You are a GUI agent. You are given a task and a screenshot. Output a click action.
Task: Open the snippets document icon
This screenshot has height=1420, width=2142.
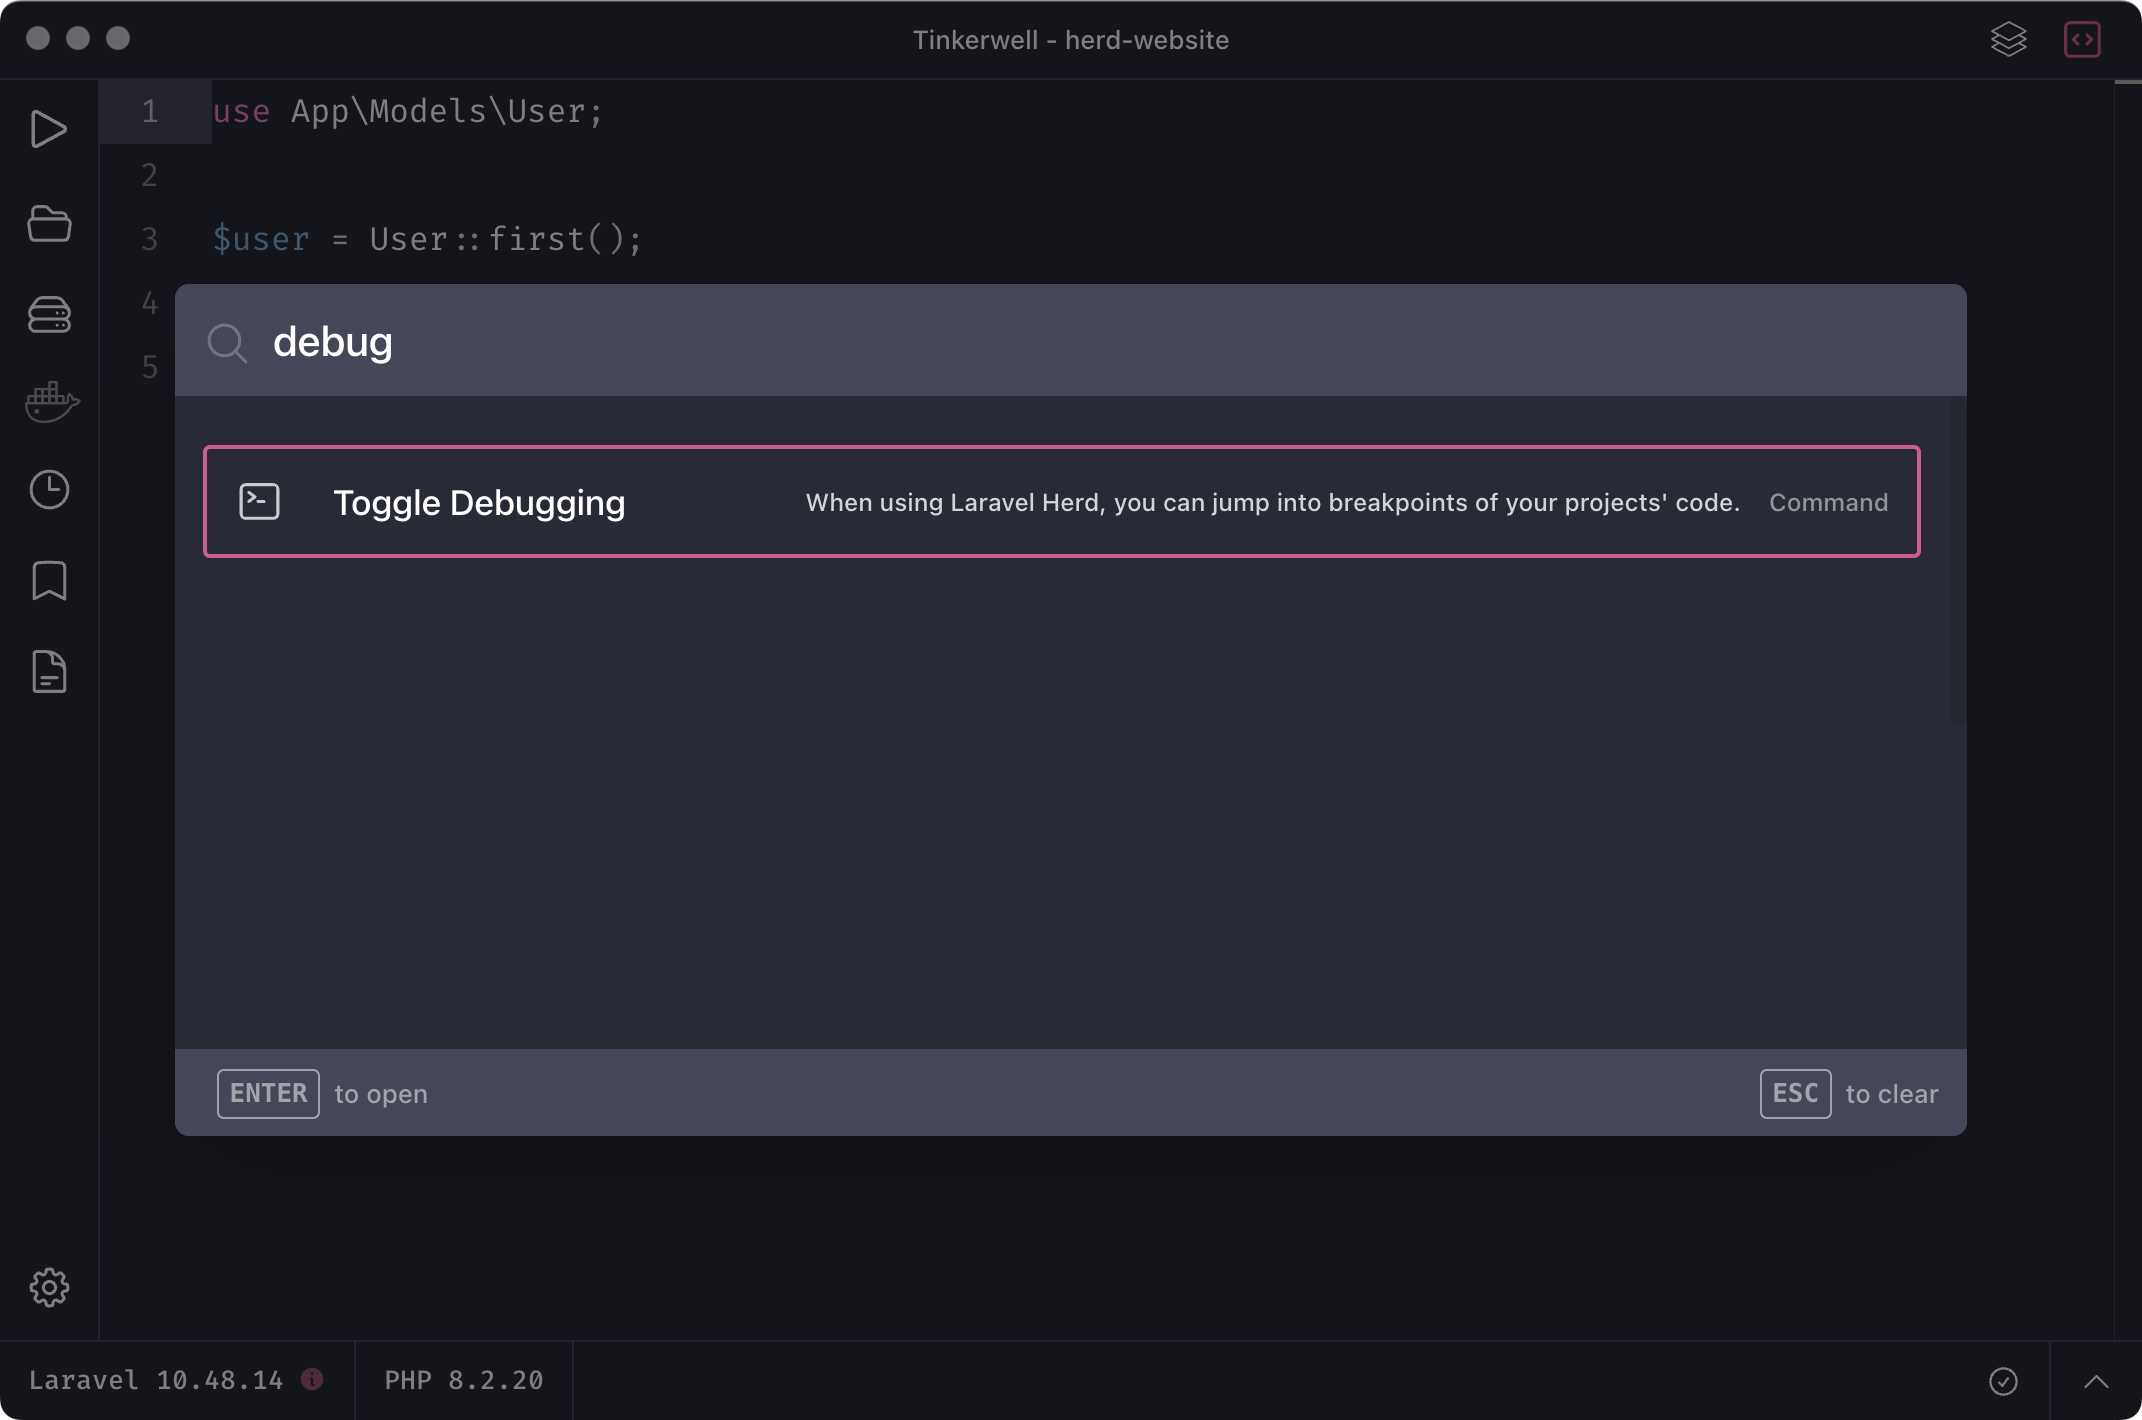tap(49, 671)
